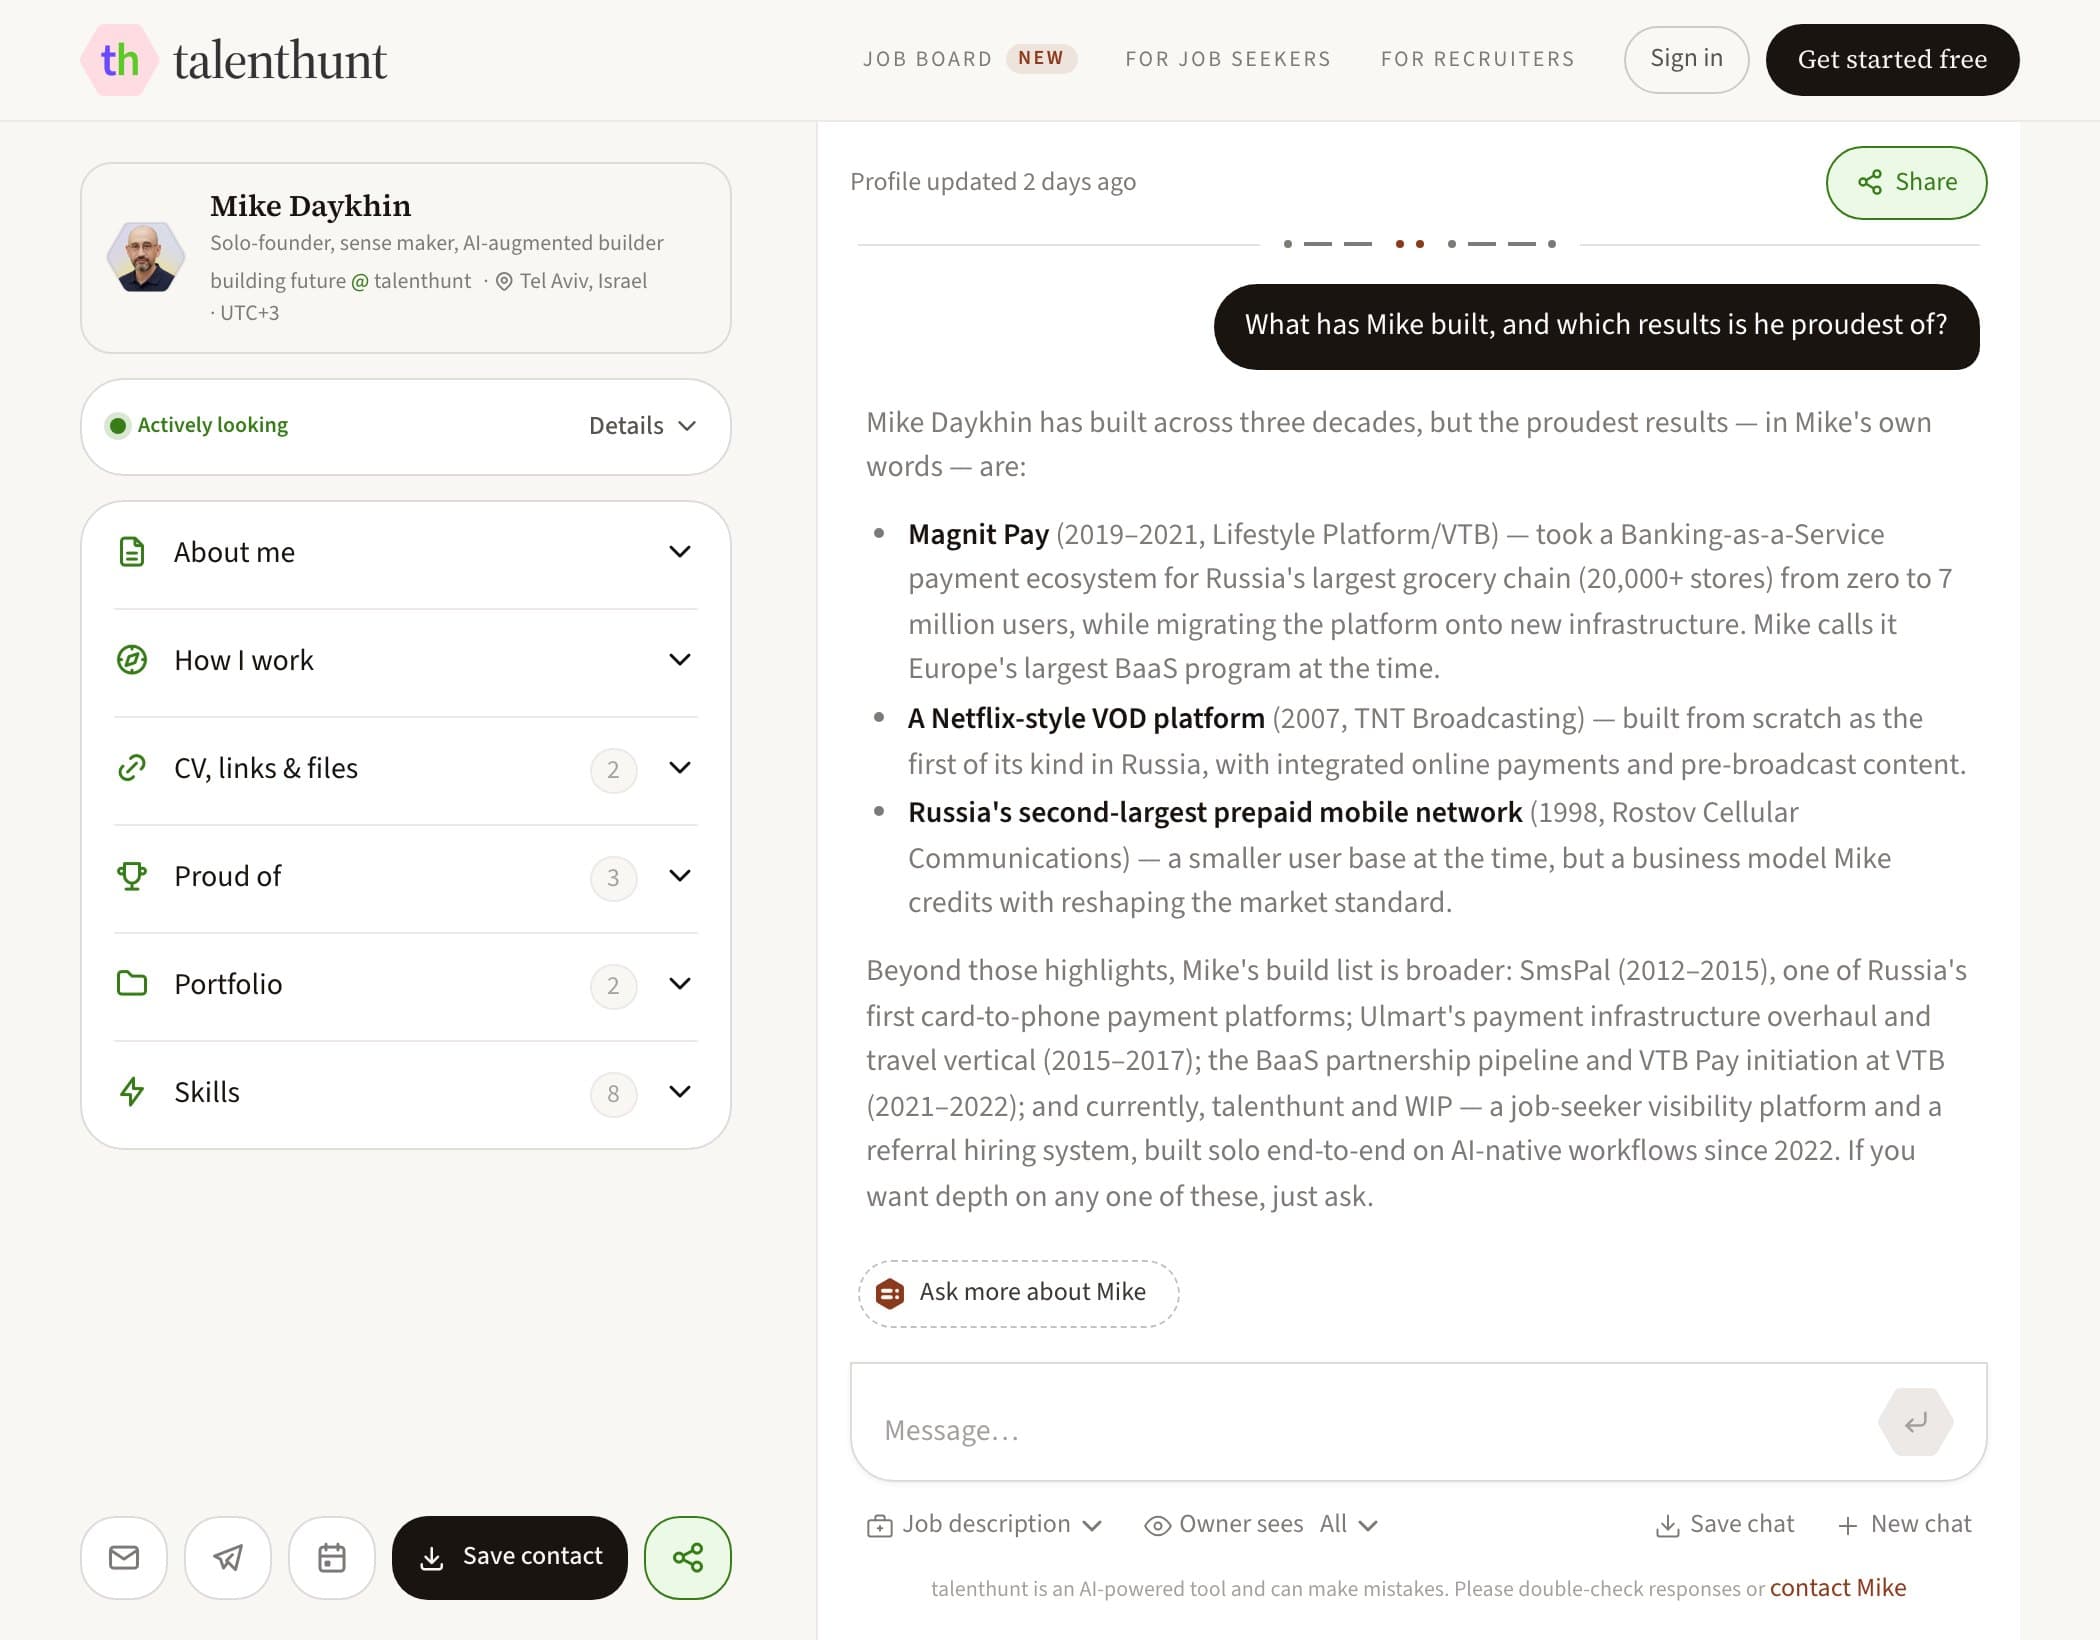Click Mike Daykhin's profile avatar

pos(146,257)
